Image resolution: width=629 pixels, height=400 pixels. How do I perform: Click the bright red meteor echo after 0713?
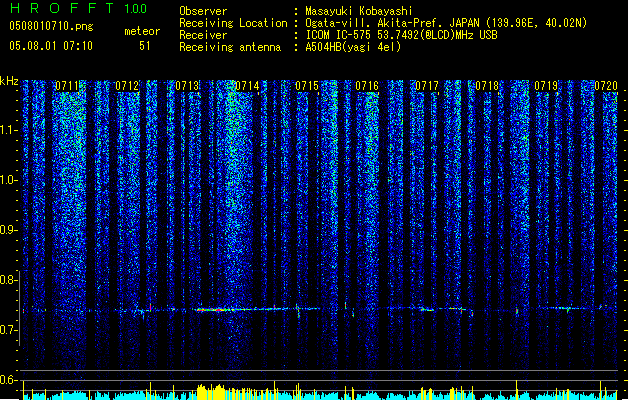pyautogui.click(x=211, y=310)
